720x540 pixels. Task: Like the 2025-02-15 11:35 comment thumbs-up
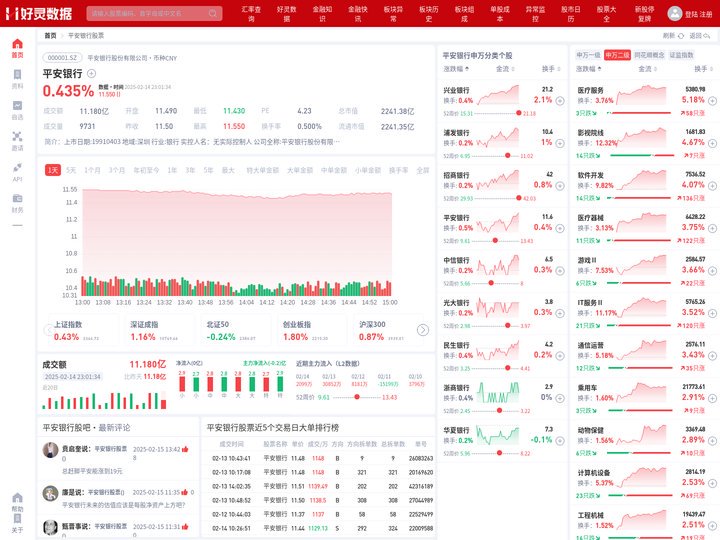coord(185,492)
